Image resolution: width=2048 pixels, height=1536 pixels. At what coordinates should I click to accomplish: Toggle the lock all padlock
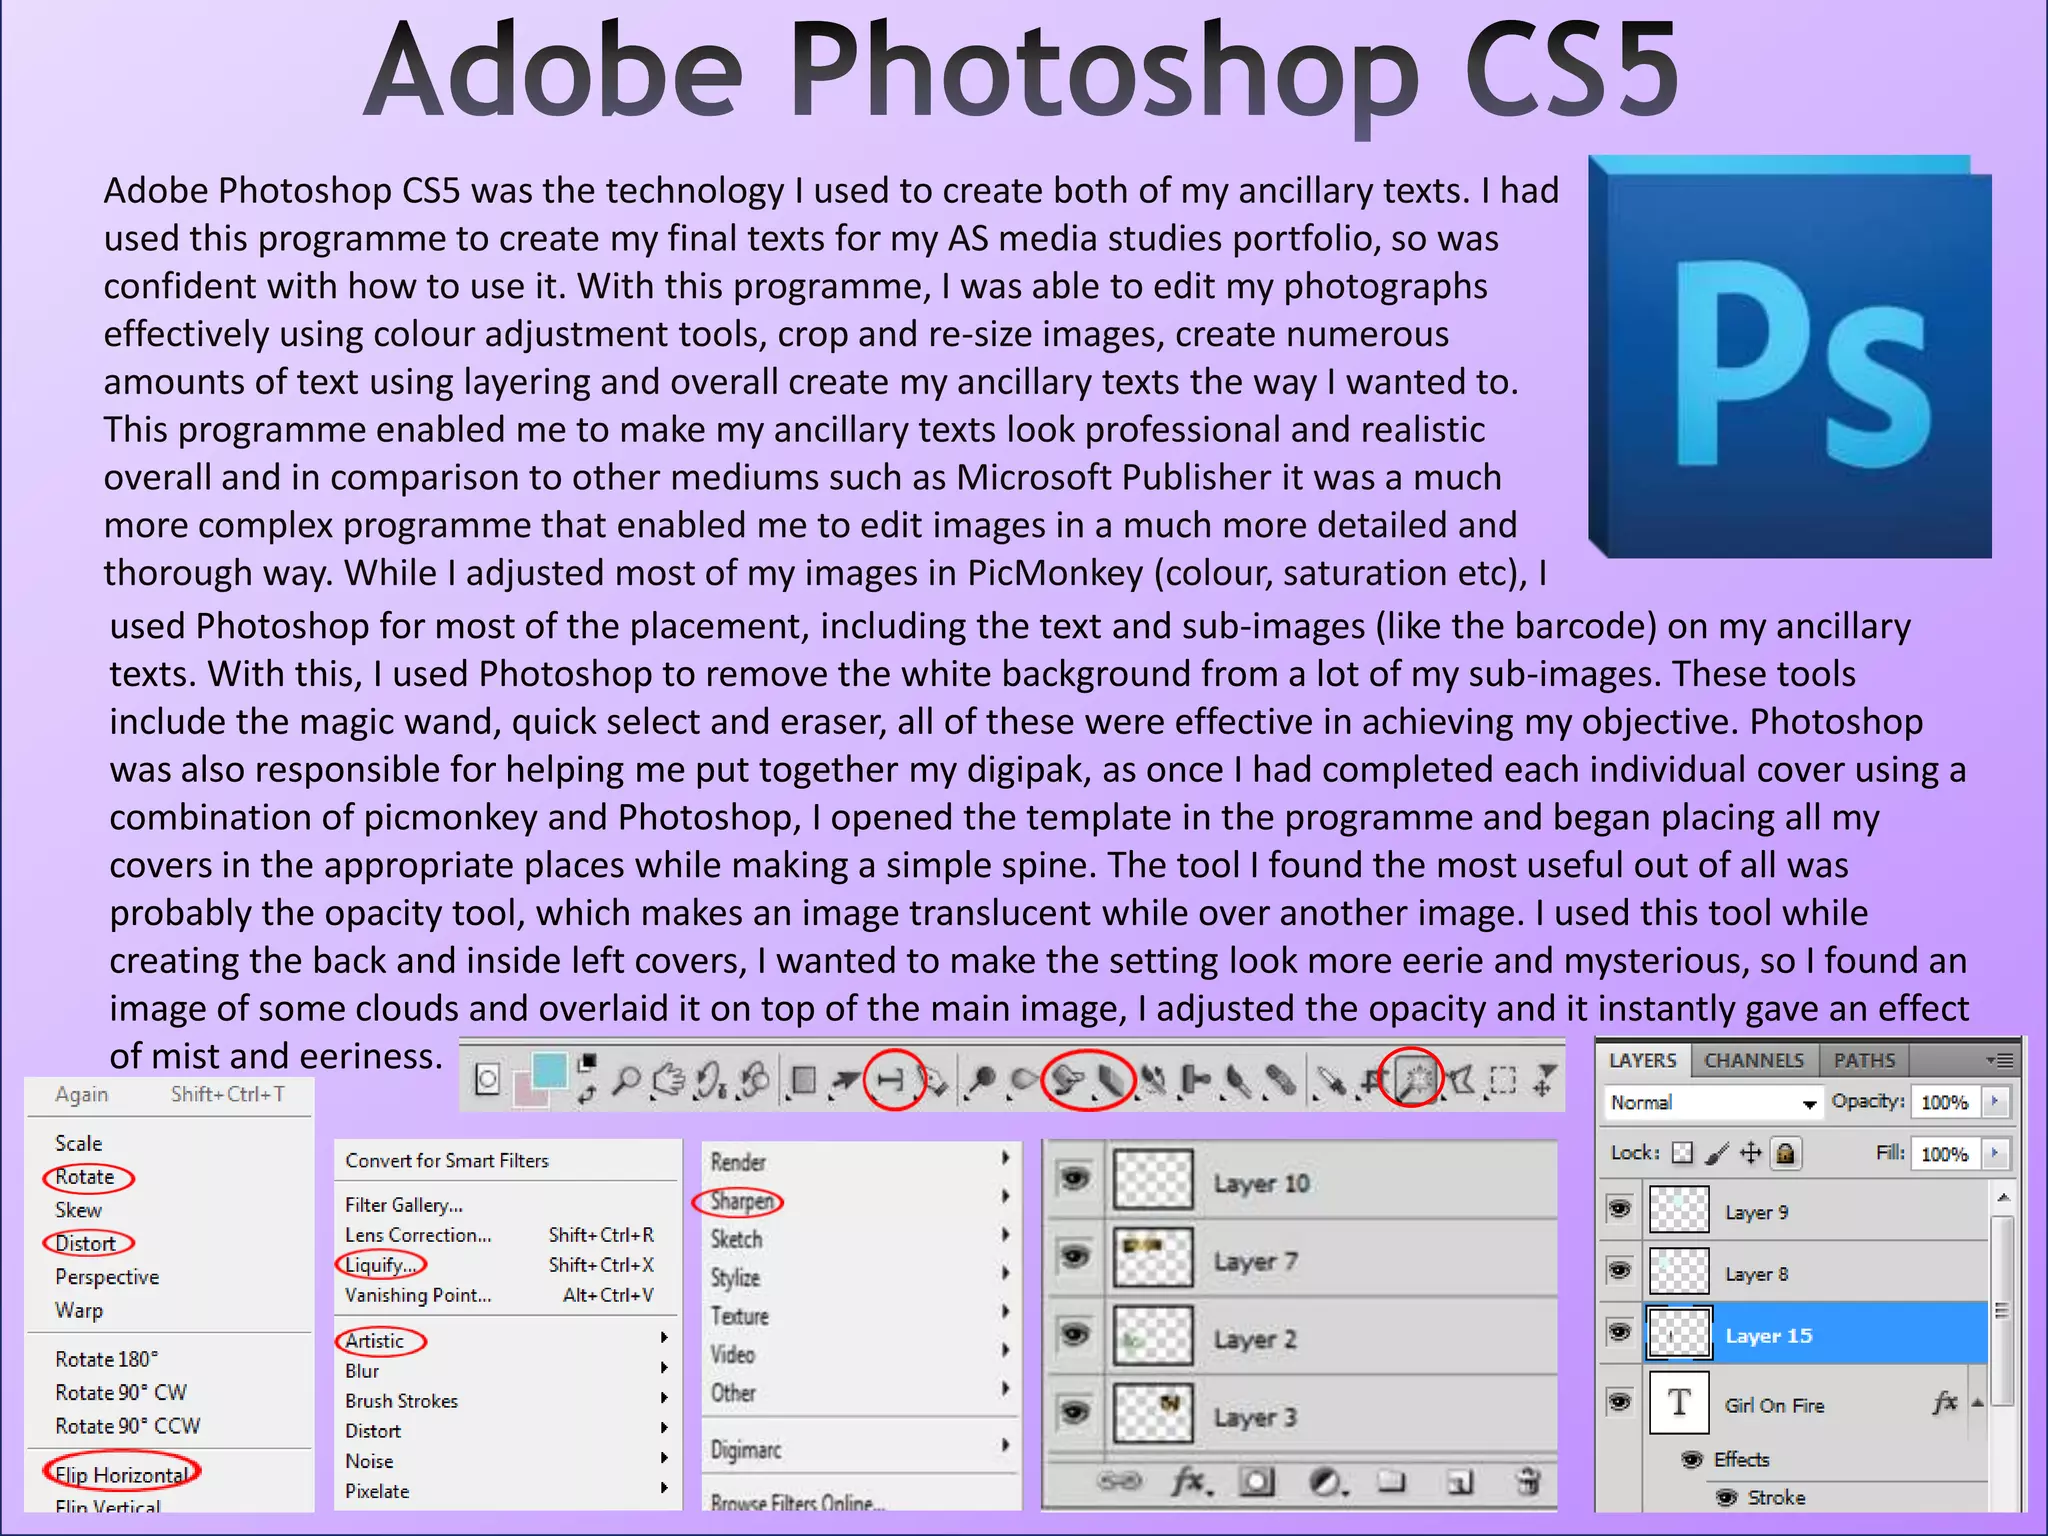tap(1785, 1153)
